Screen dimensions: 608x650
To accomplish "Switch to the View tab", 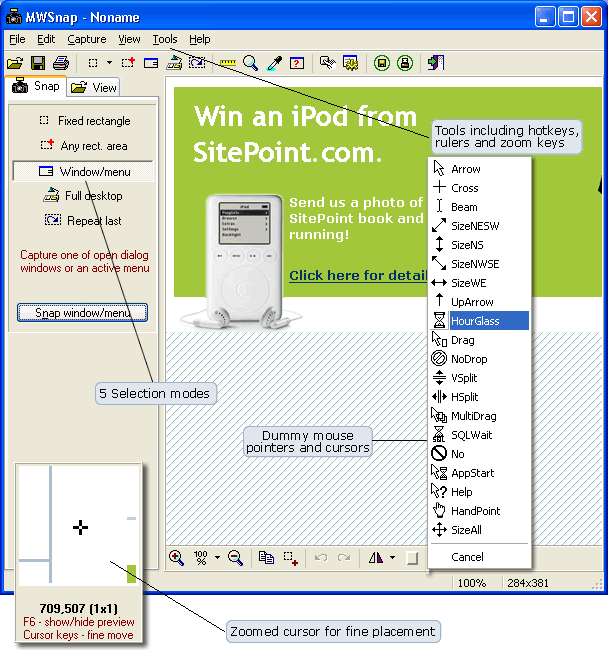I will pyautogui.click(x=94, y=87).
